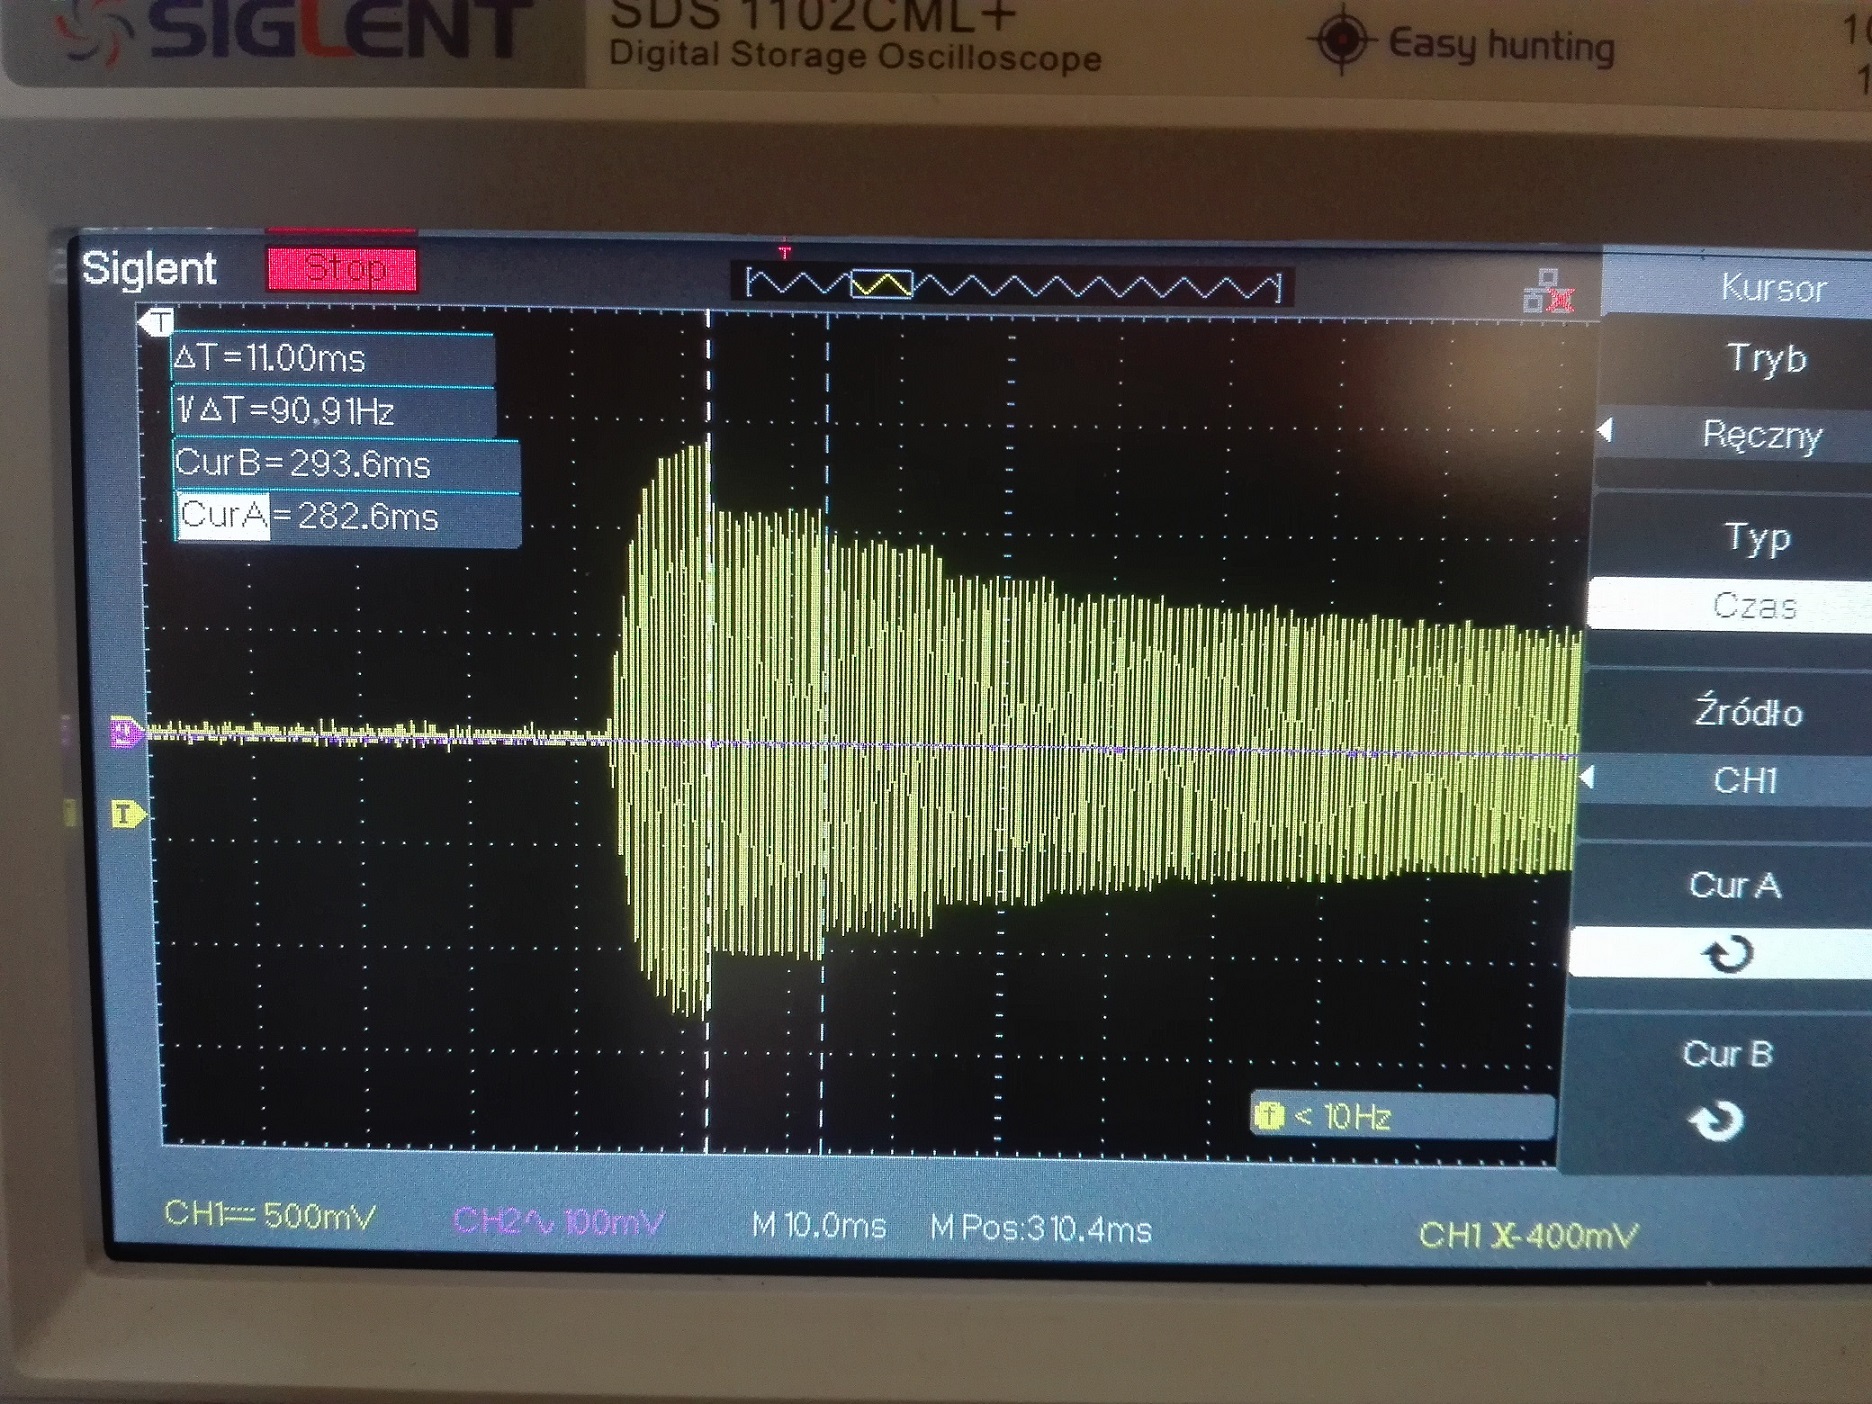Click the CH1 500mV scale label
Viewport: 1872px width, 1404px height.
point(270,1215)
